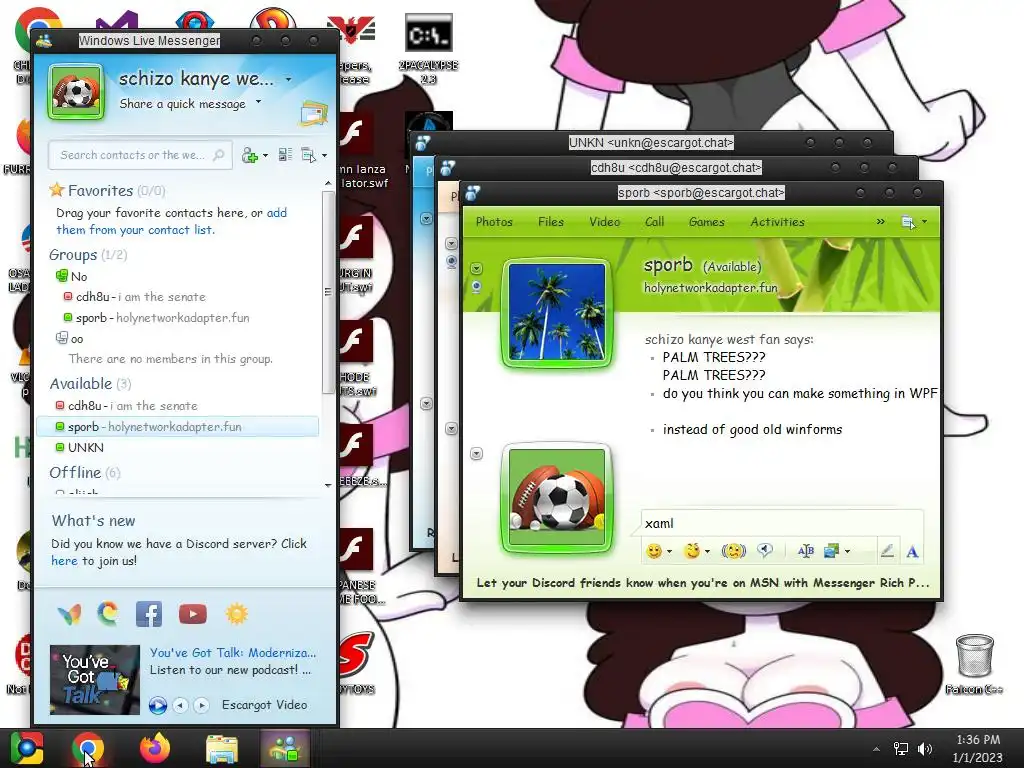The height and width of the screenshot is (768, 1024).
Task: Click the Discord Rich Presence banner text
Action: click(703, 583)
